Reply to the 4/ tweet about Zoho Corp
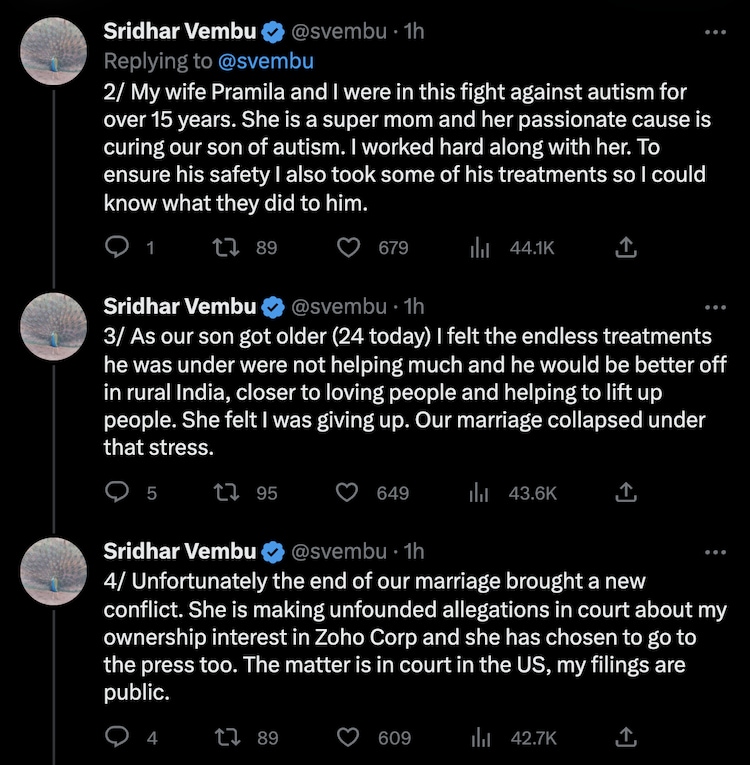This screenshot has width=750, height=765. pos(117,737)
